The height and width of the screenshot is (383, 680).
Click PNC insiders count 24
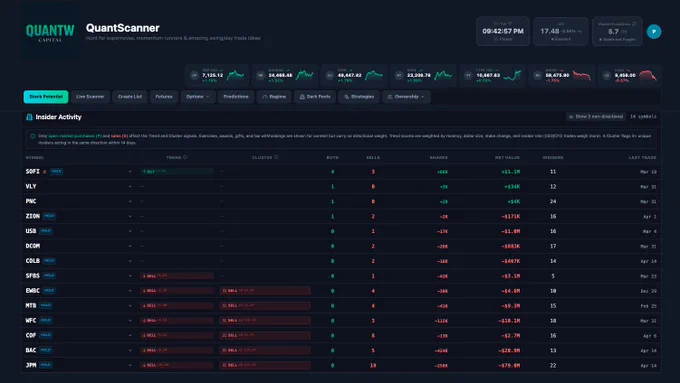click(x=553, y=202)
